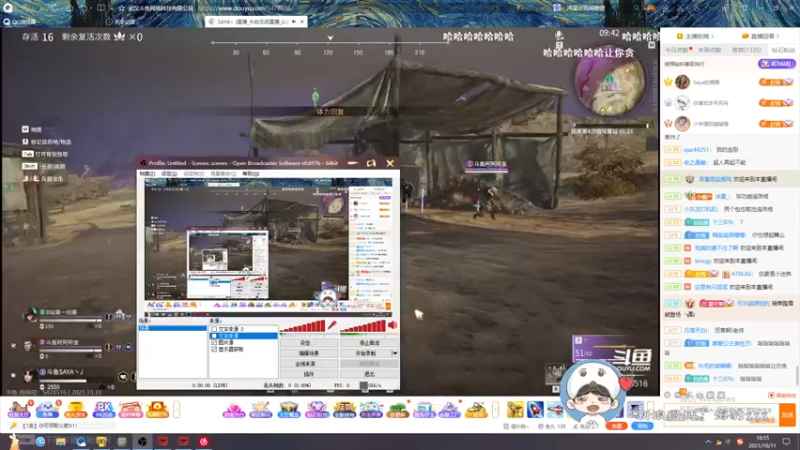Click the 退出 button in OBS
Screen dimensions: 800x450
tap(369, 374)
